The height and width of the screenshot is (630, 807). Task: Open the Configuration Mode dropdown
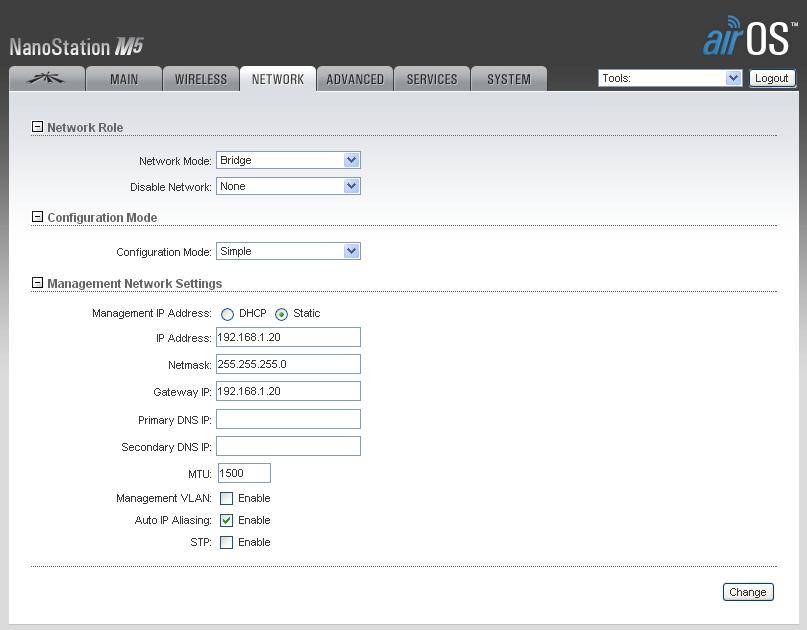coord(288,251)
